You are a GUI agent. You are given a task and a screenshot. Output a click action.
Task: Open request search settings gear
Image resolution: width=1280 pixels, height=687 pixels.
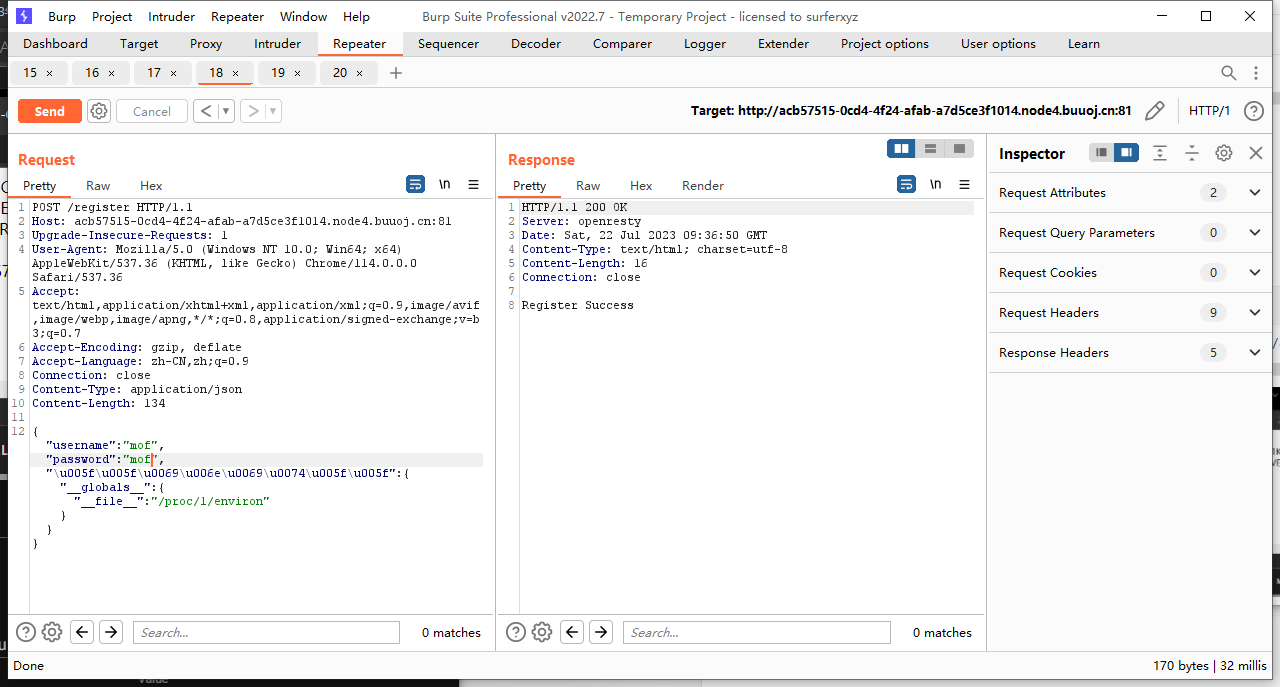pos(52,632)
